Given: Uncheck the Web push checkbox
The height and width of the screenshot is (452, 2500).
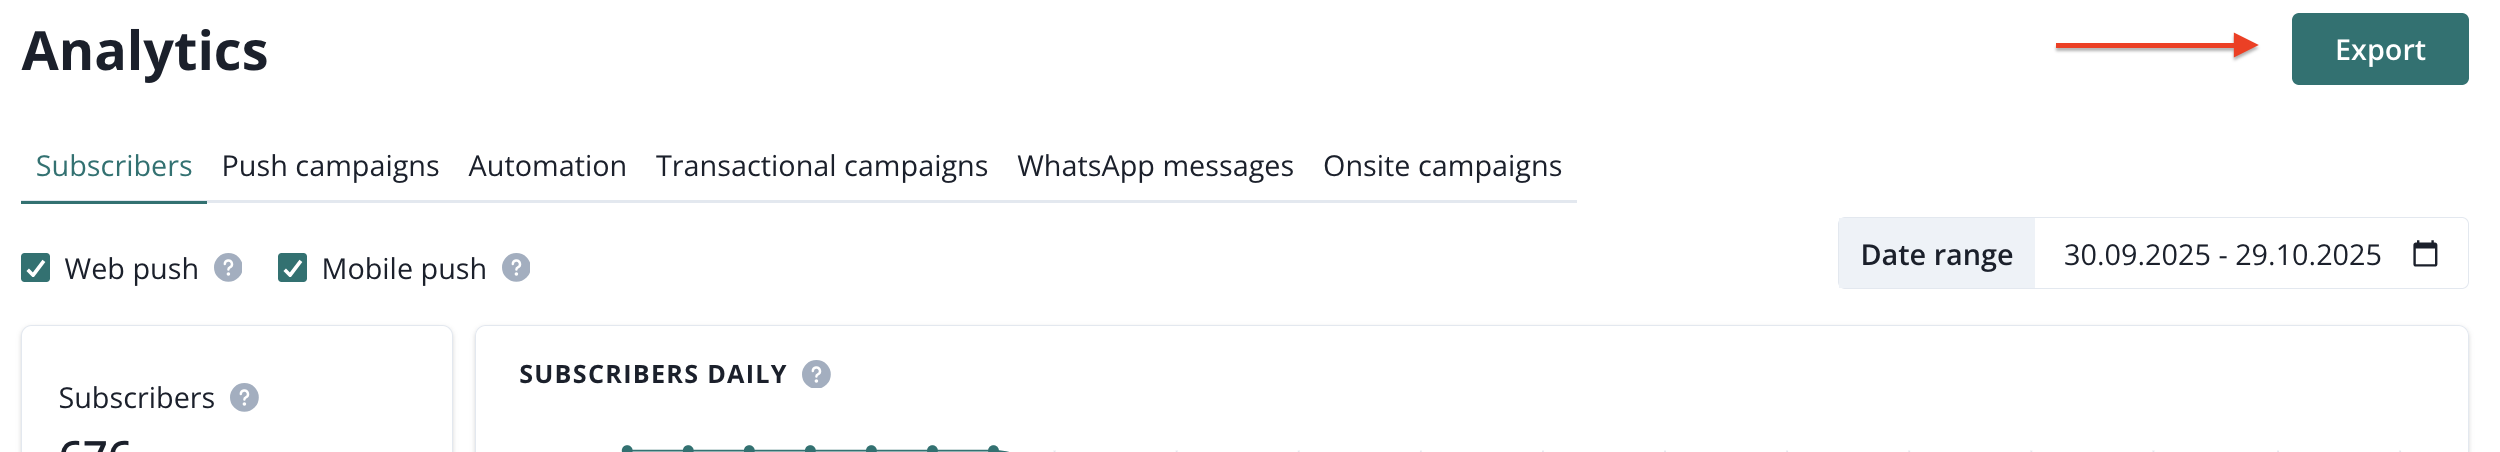Looking at the screenshot, I should click(x=36, y=268).
